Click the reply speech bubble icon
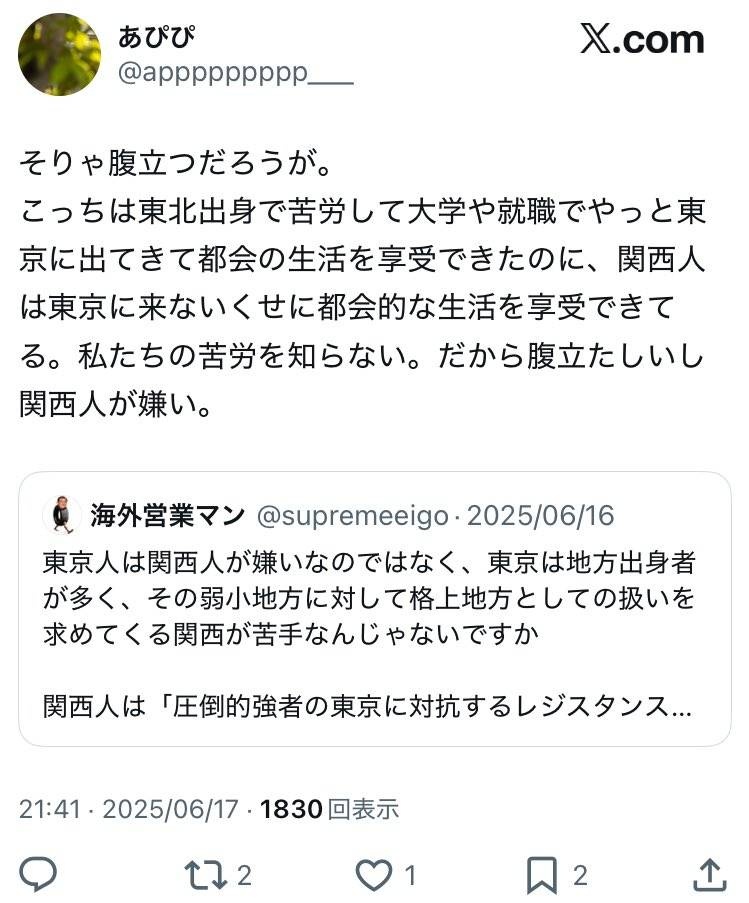The width and height of the screenshot is (749, 903). click(39, 876)
